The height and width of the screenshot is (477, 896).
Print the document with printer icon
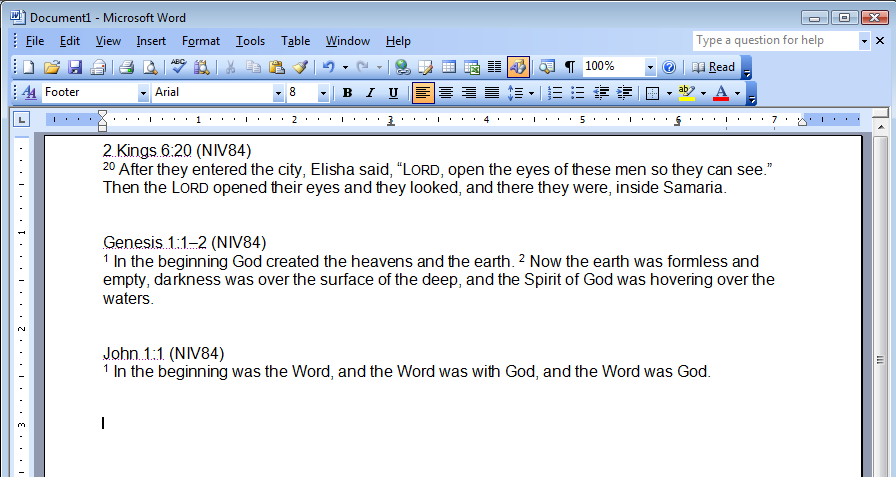coord(126,67)
